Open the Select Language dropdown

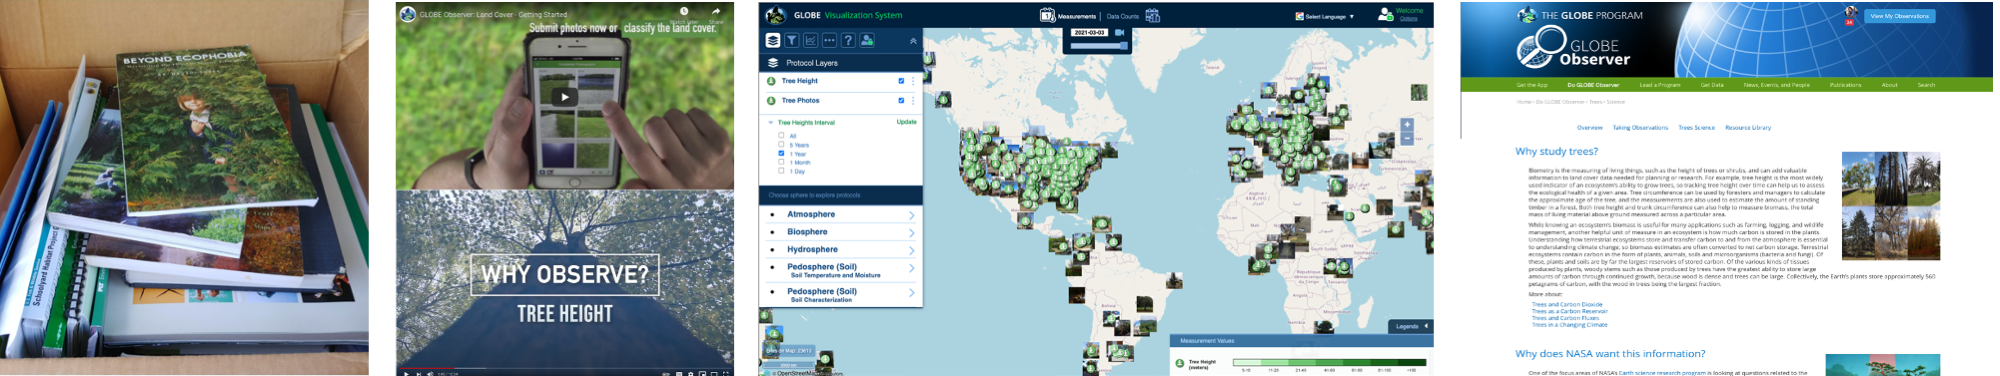pos(1326,17)
